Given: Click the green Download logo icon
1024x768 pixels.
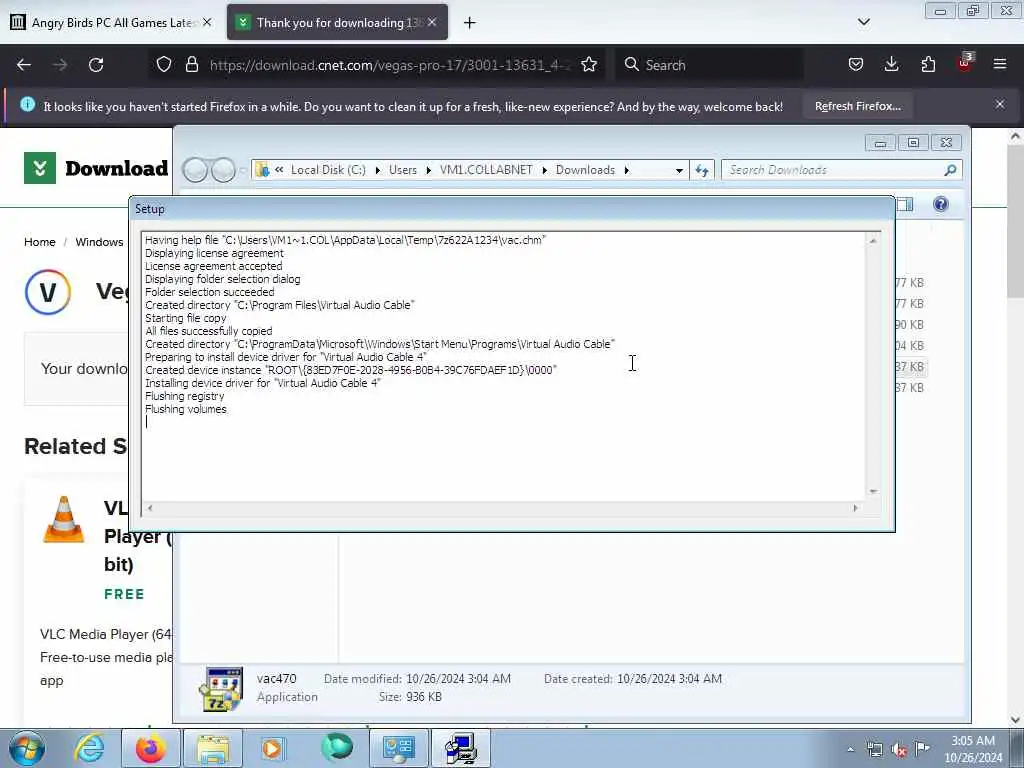Looking at the screenshot, I should 40,168.
